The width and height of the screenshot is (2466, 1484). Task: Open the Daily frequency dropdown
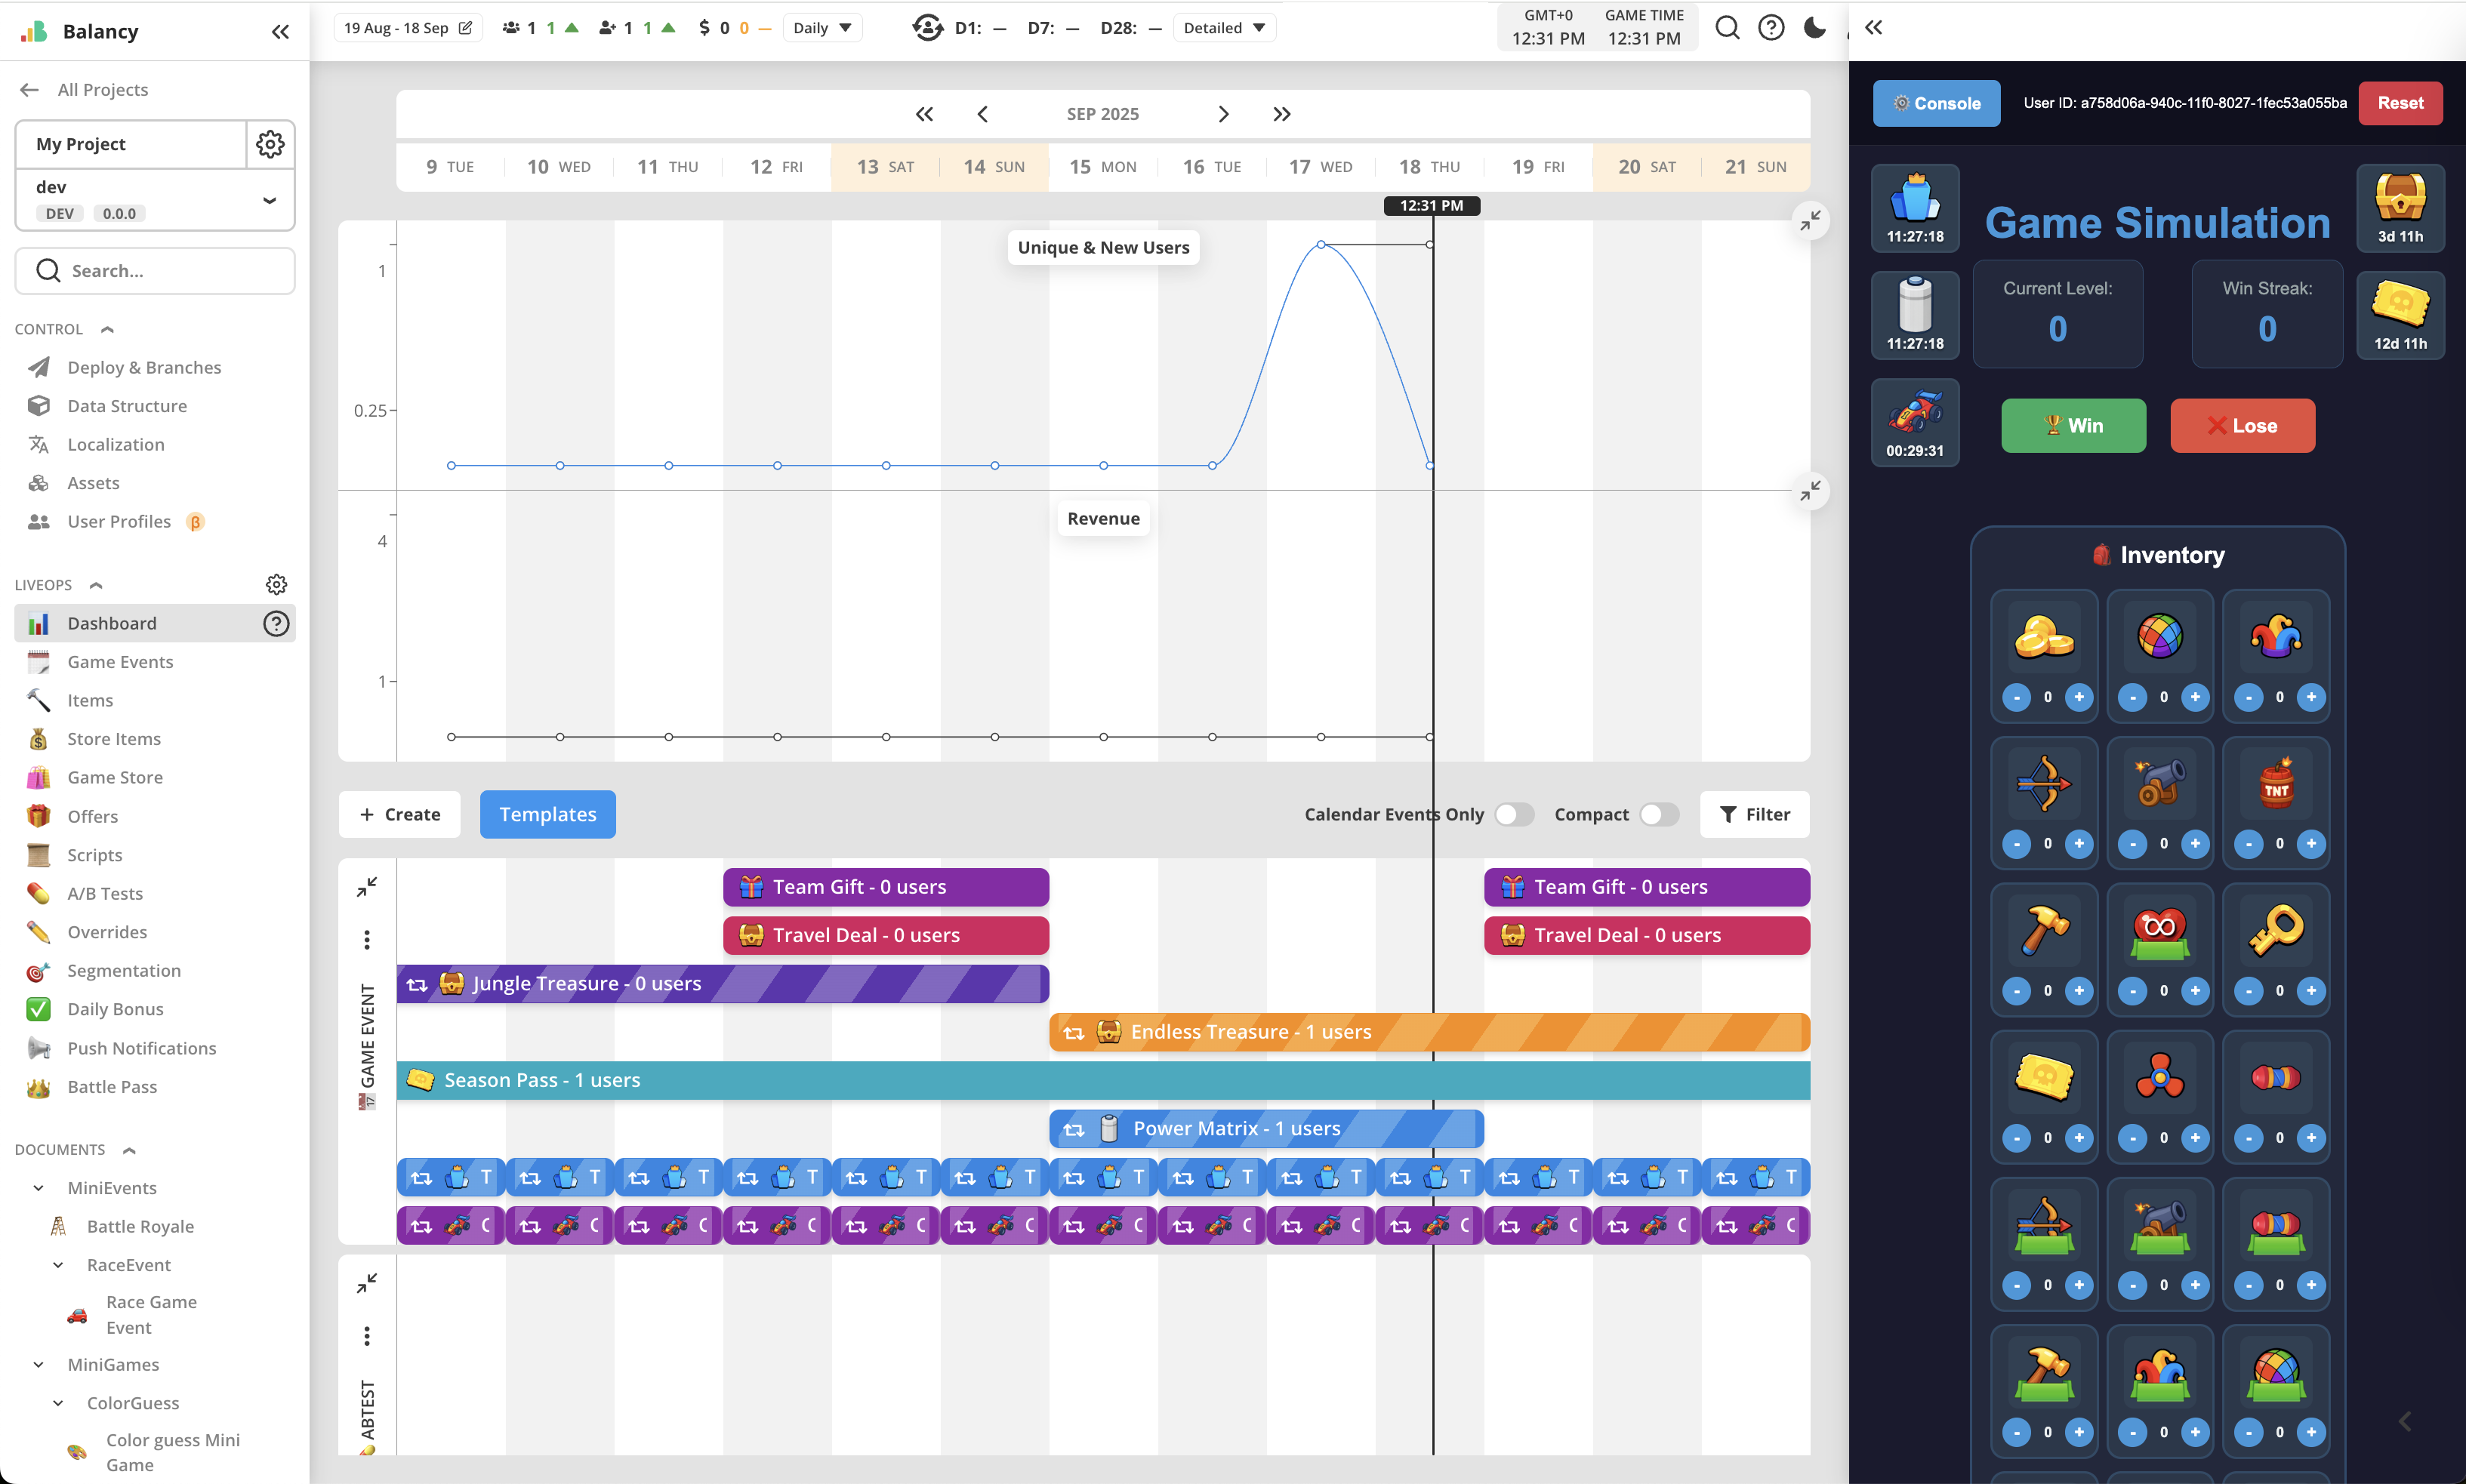822,27
